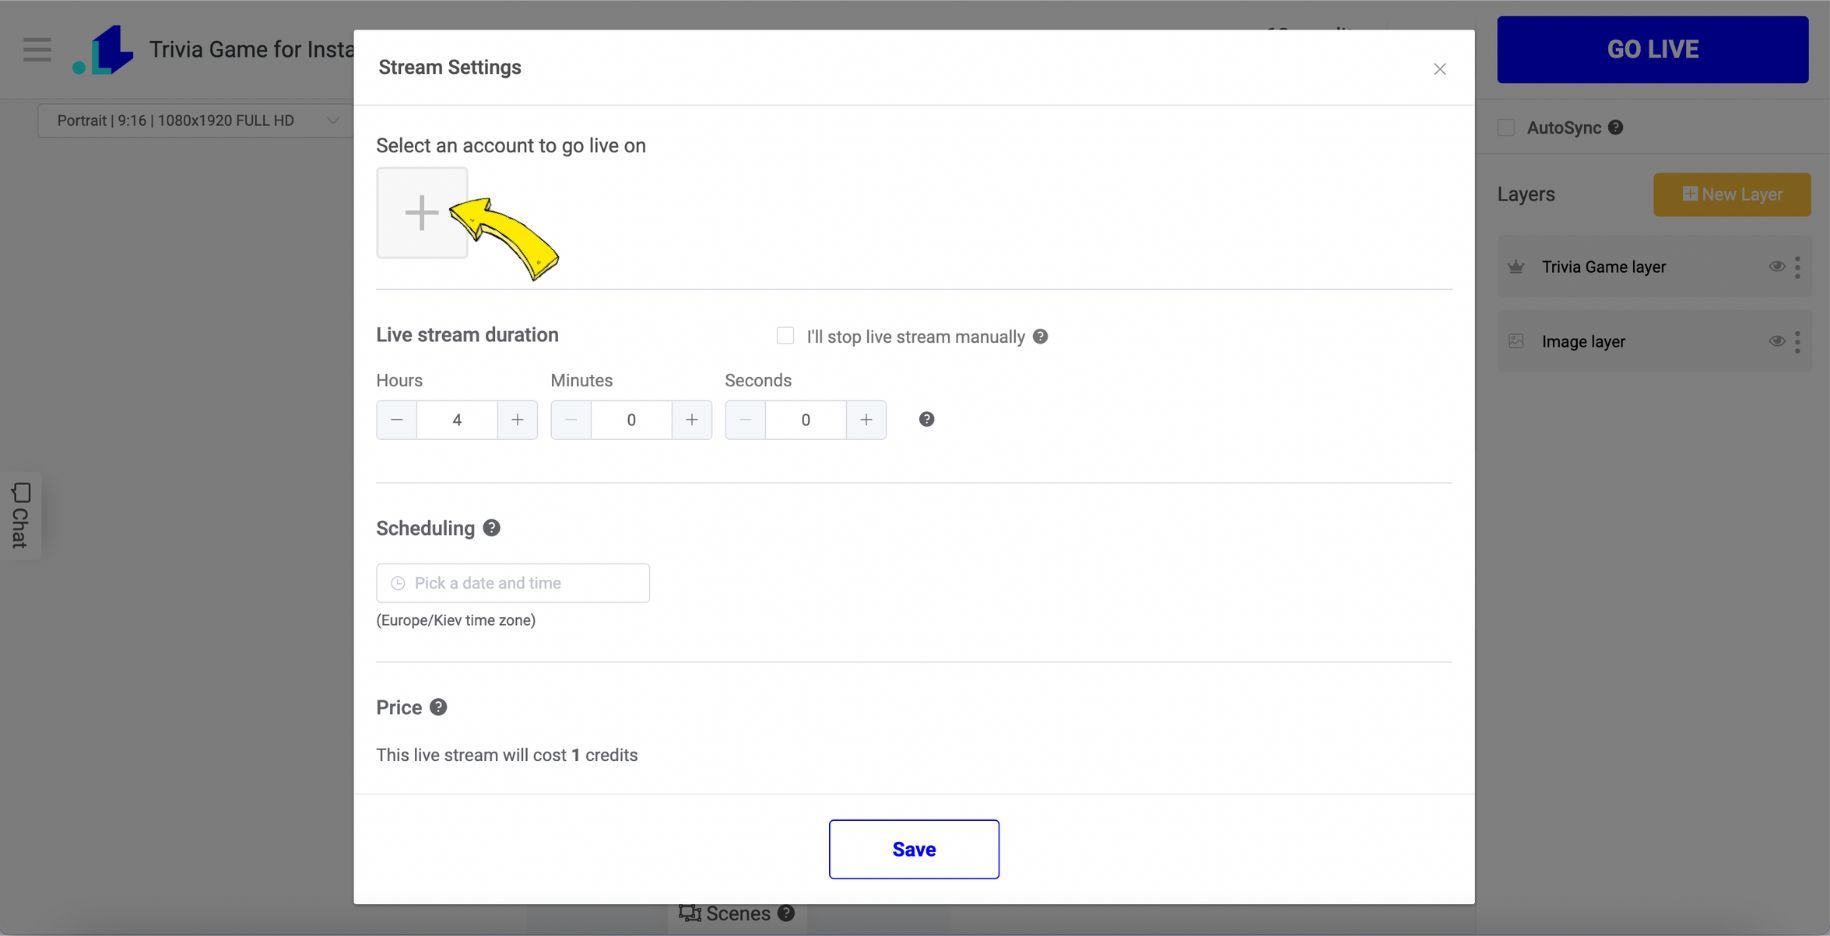Open the Pick a date and time field

coord(513,583)
